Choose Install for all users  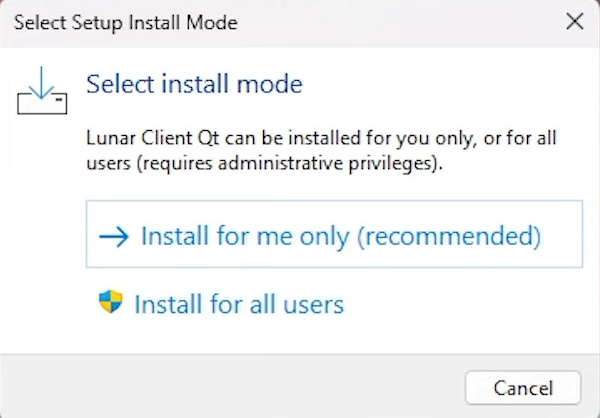[x=221, y=304]
